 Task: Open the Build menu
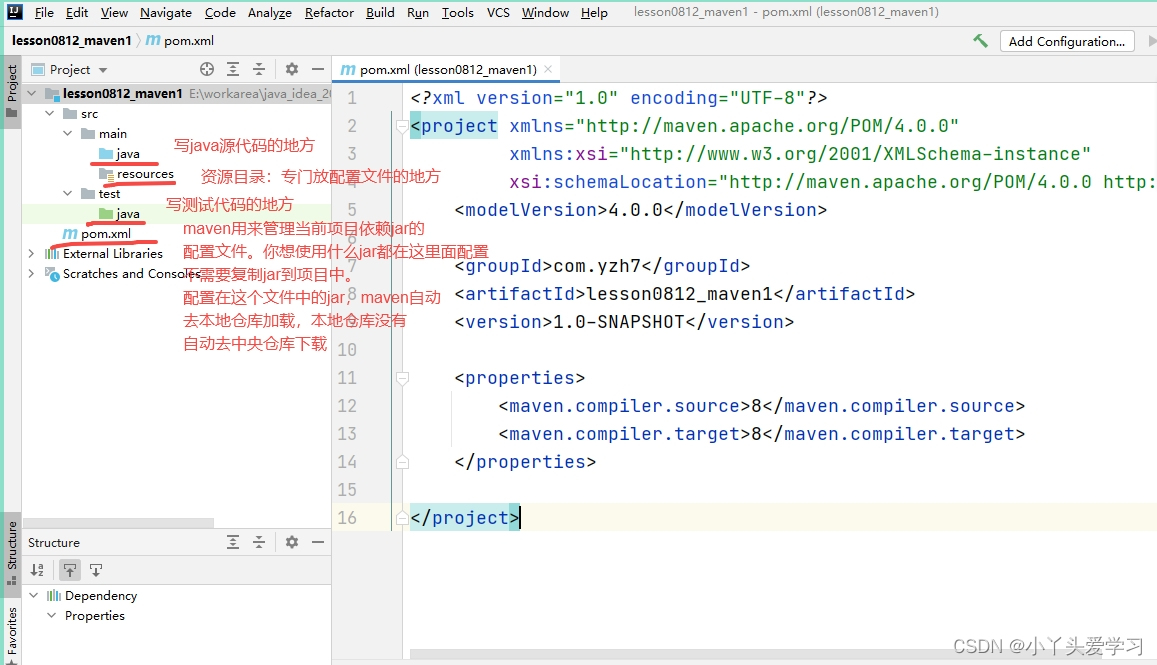pyautogui.click(x=380, y=13)
